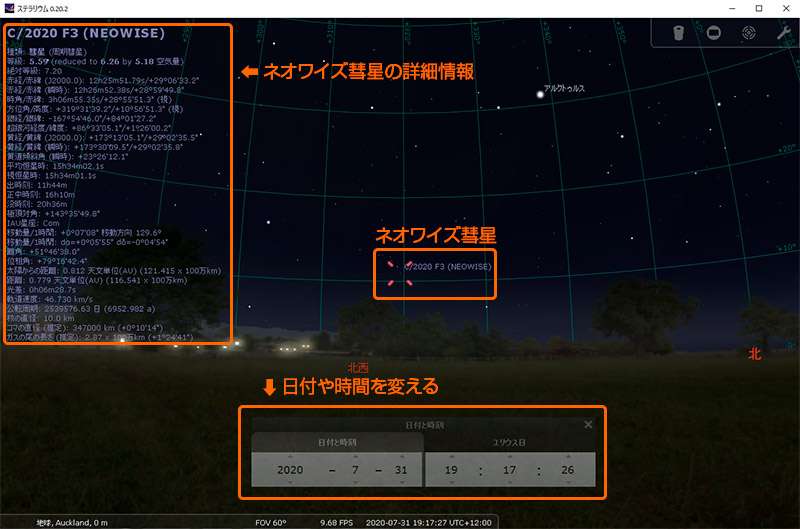Click the 正中時刻: 16h10m info line
Viewport: 800px width, 529px height.
click(41, 194)
